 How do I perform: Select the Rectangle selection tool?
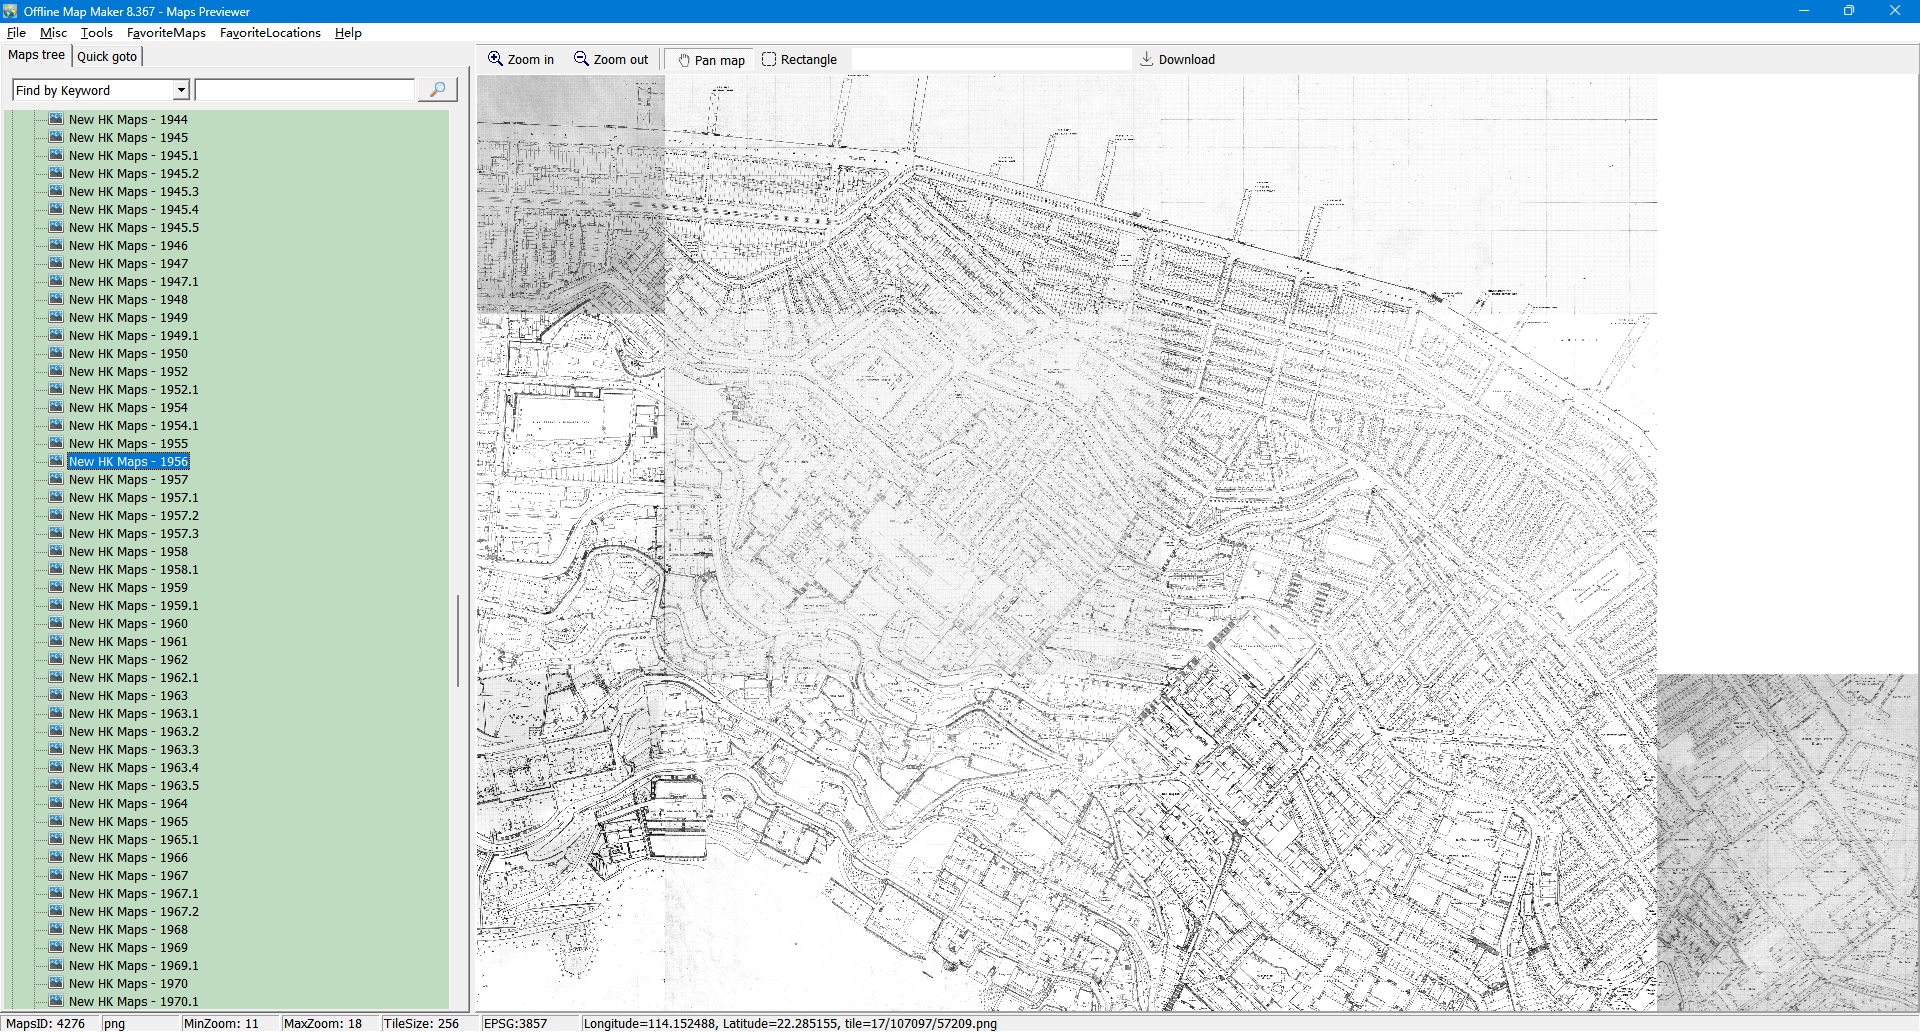tap(799, 60)
